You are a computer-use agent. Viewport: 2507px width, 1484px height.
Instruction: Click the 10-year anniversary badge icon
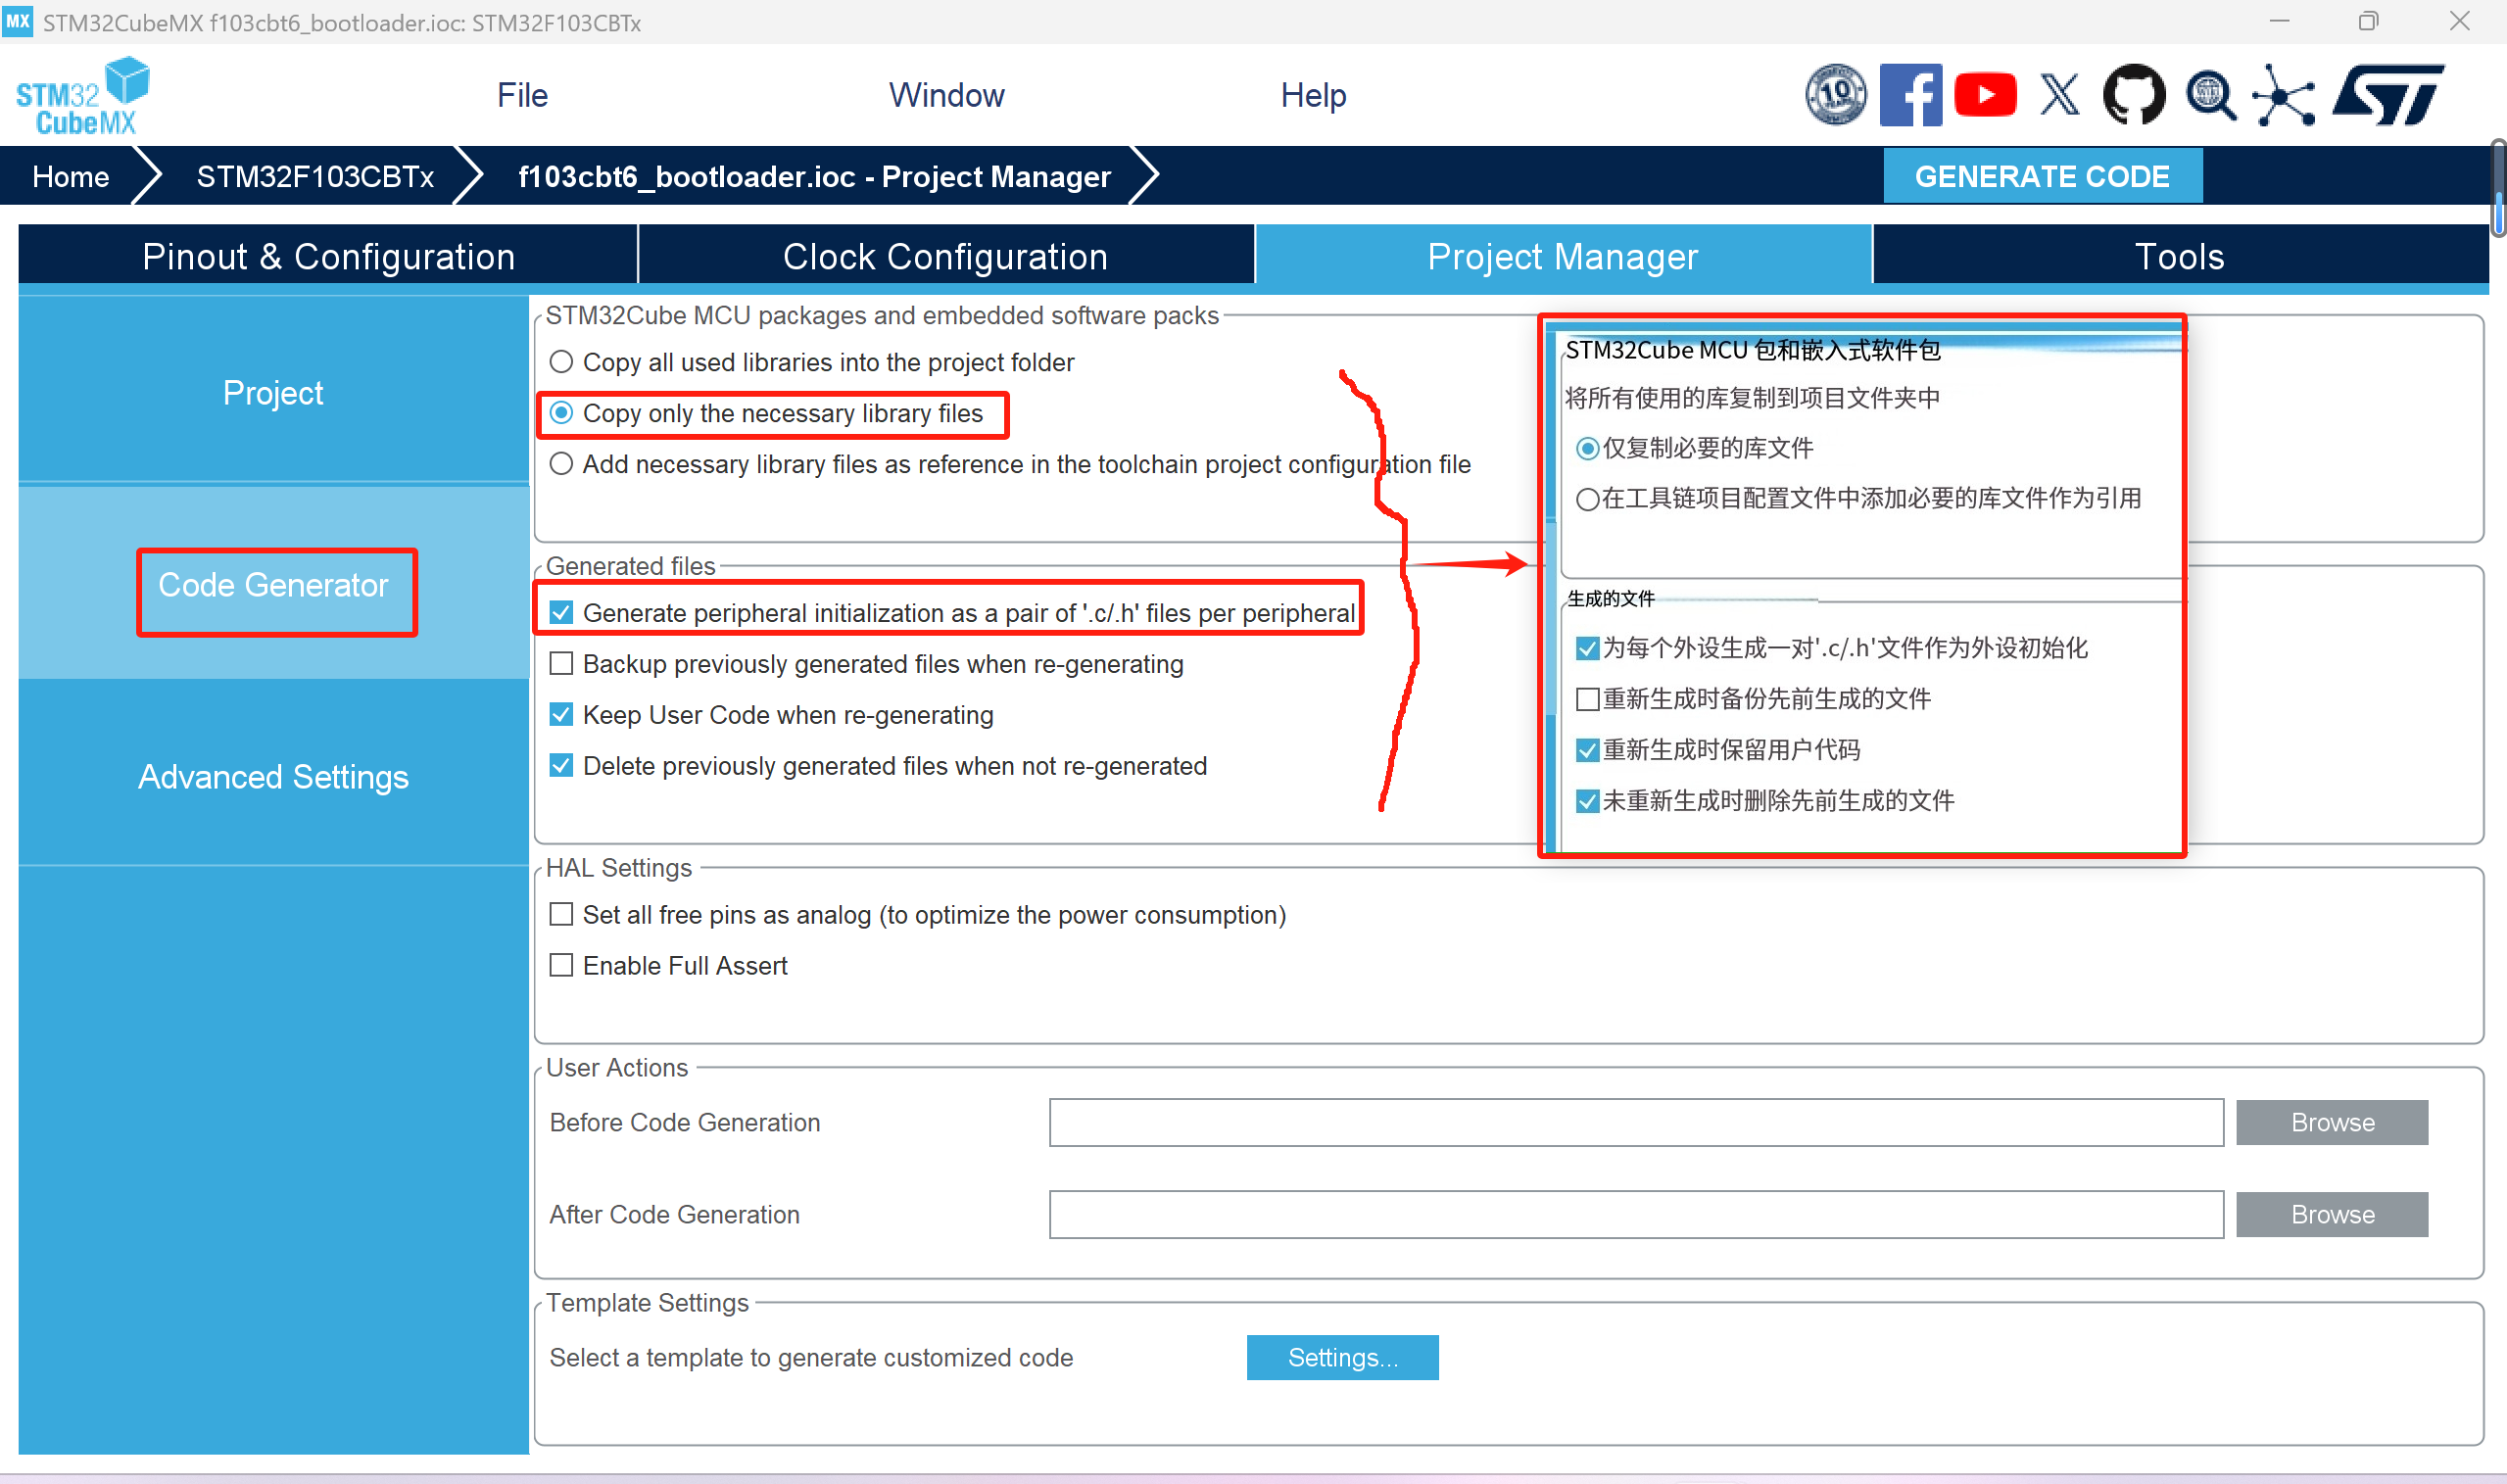click(x=1836, y=94)
